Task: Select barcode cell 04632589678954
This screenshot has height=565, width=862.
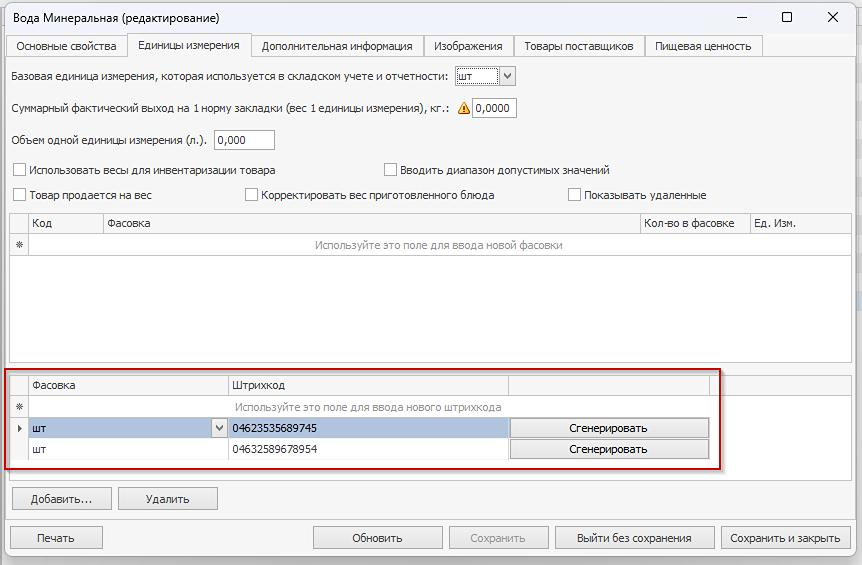Action: point(368,450)
